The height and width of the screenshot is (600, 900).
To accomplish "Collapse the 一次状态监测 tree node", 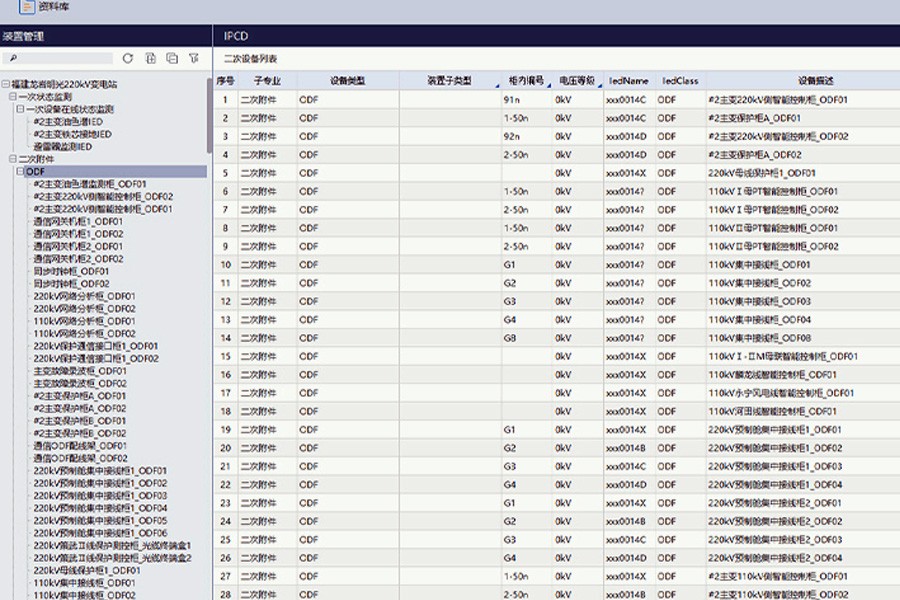I will [x=13, y=97].
